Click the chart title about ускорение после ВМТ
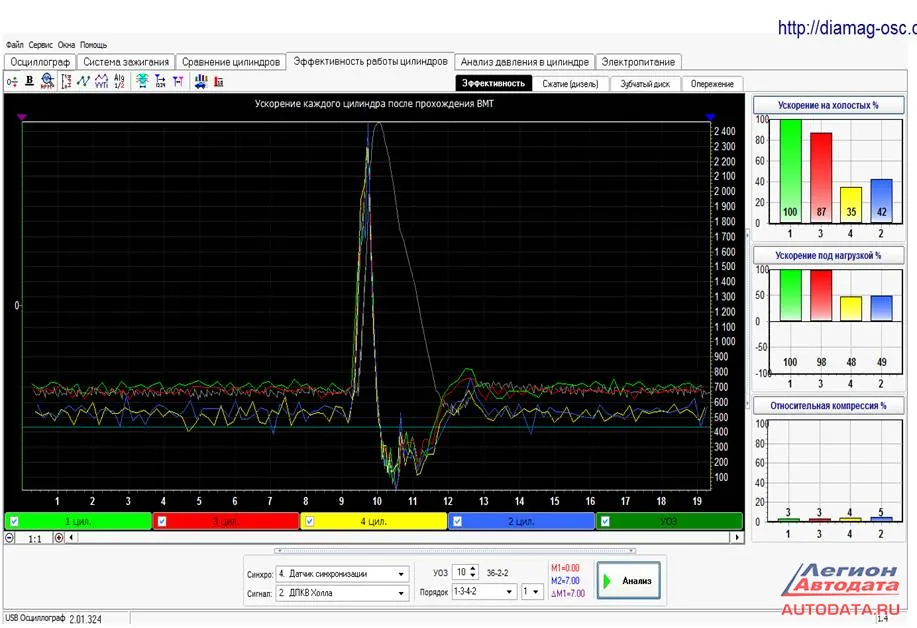This screenshot has width=917, height=628. click(374, 104)
